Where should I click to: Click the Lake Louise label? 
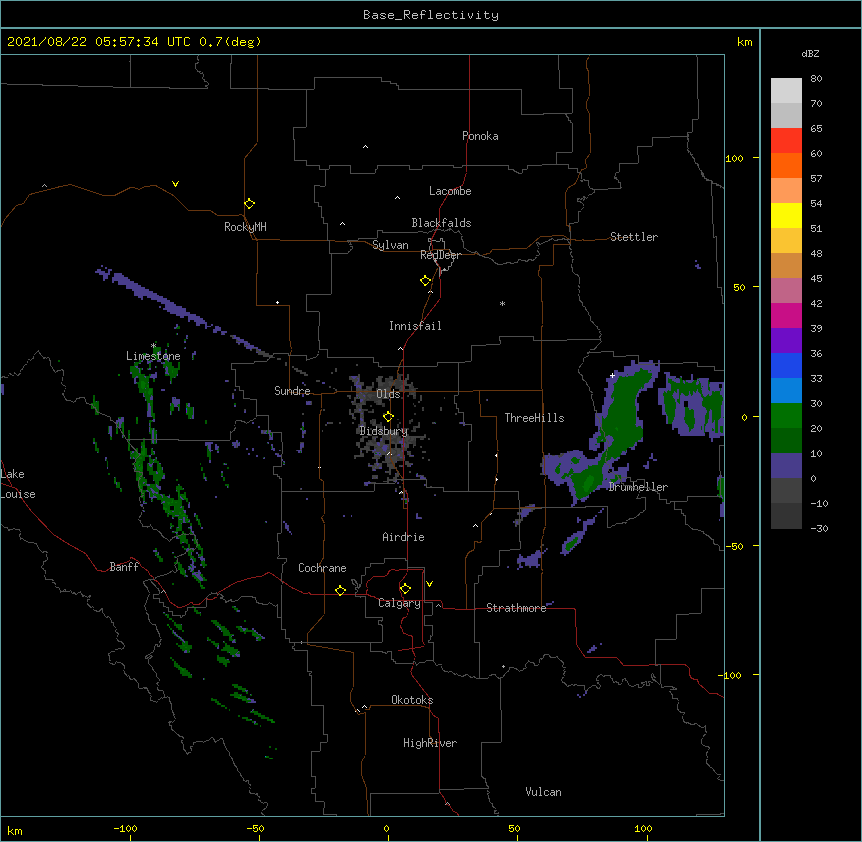18,484
